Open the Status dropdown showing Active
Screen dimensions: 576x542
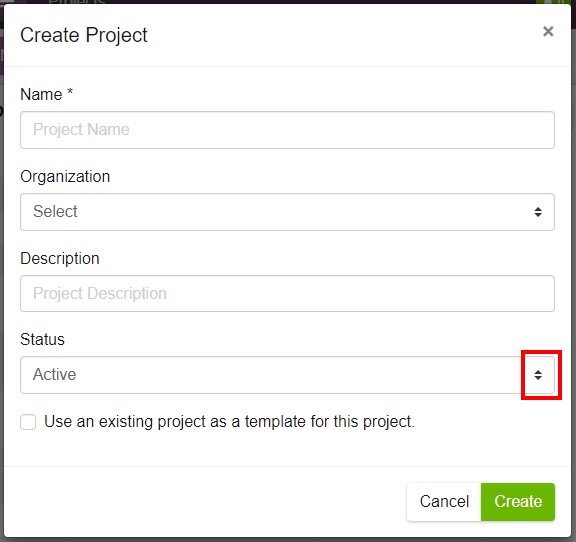(x=287, y=375)
